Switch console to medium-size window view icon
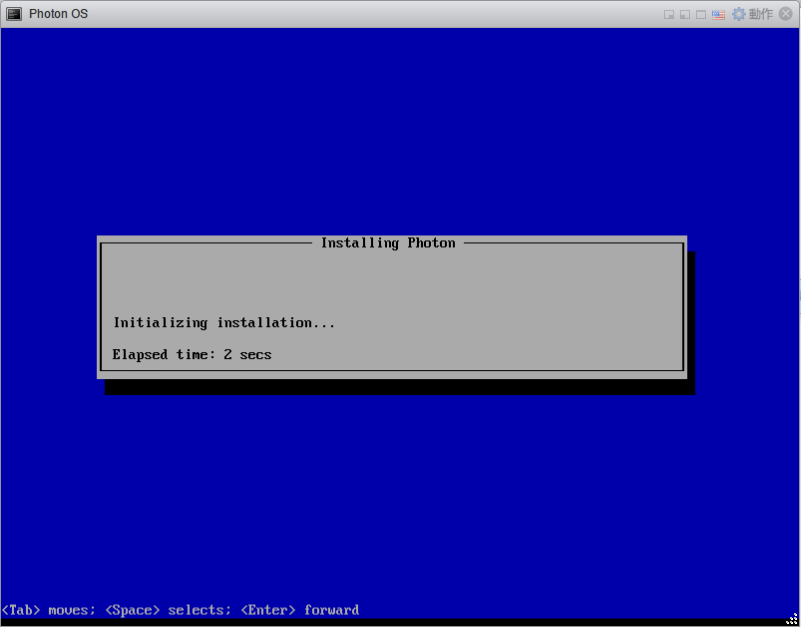 685,14
